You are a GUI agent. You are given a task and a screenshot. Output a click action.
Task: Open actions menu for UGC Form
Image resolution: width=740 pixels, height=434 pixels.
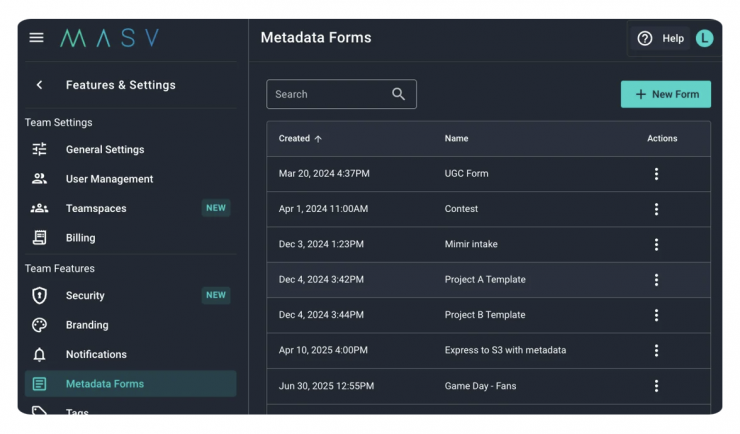[x=656, y=174]
